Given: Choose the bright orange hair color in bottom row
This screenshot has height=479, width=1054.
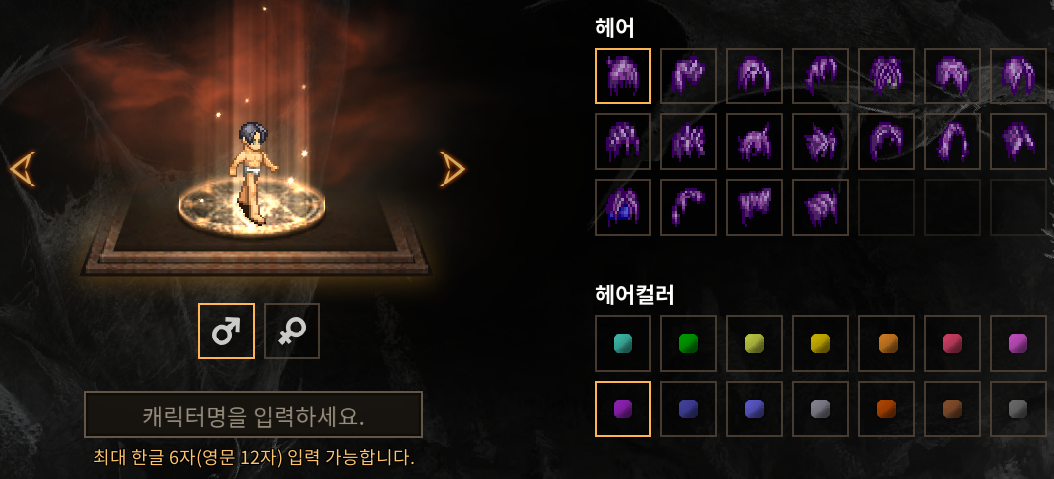Looking at the screenshot, I should tap(886, 408).
